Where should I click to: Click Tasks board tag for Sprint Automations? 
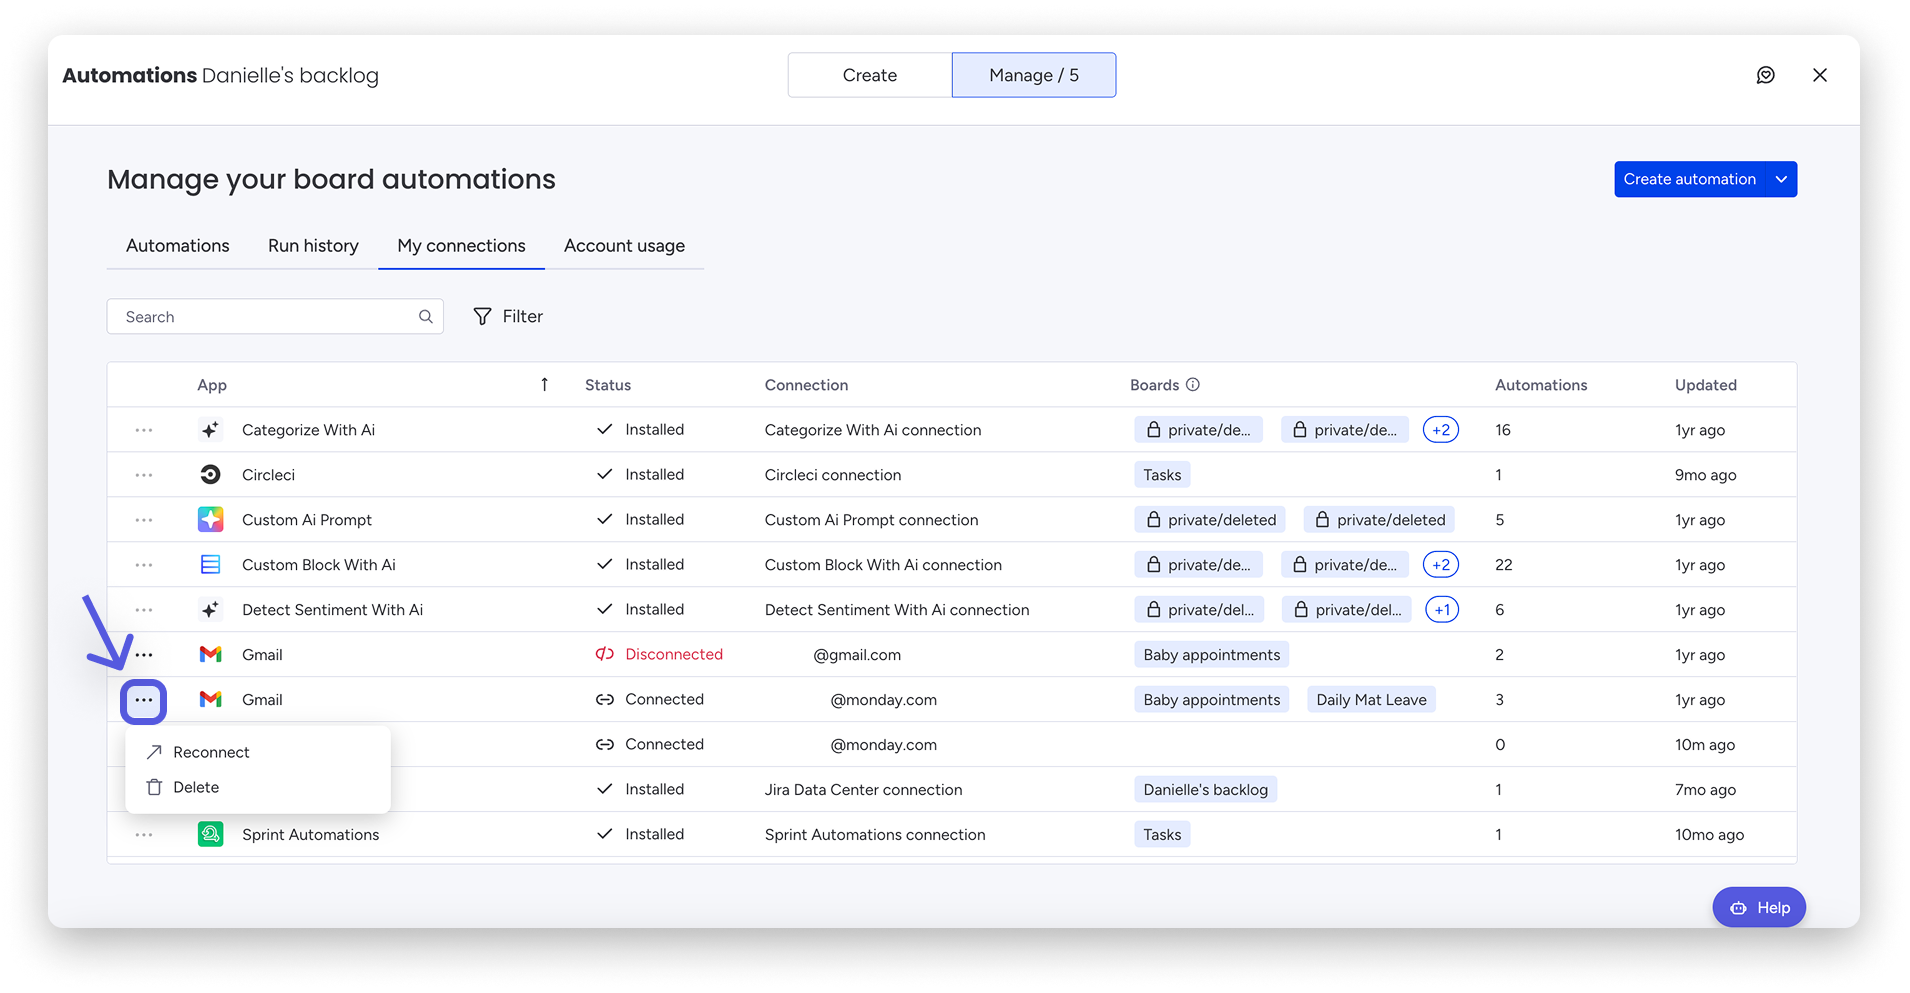click(x=1162, y=835)
